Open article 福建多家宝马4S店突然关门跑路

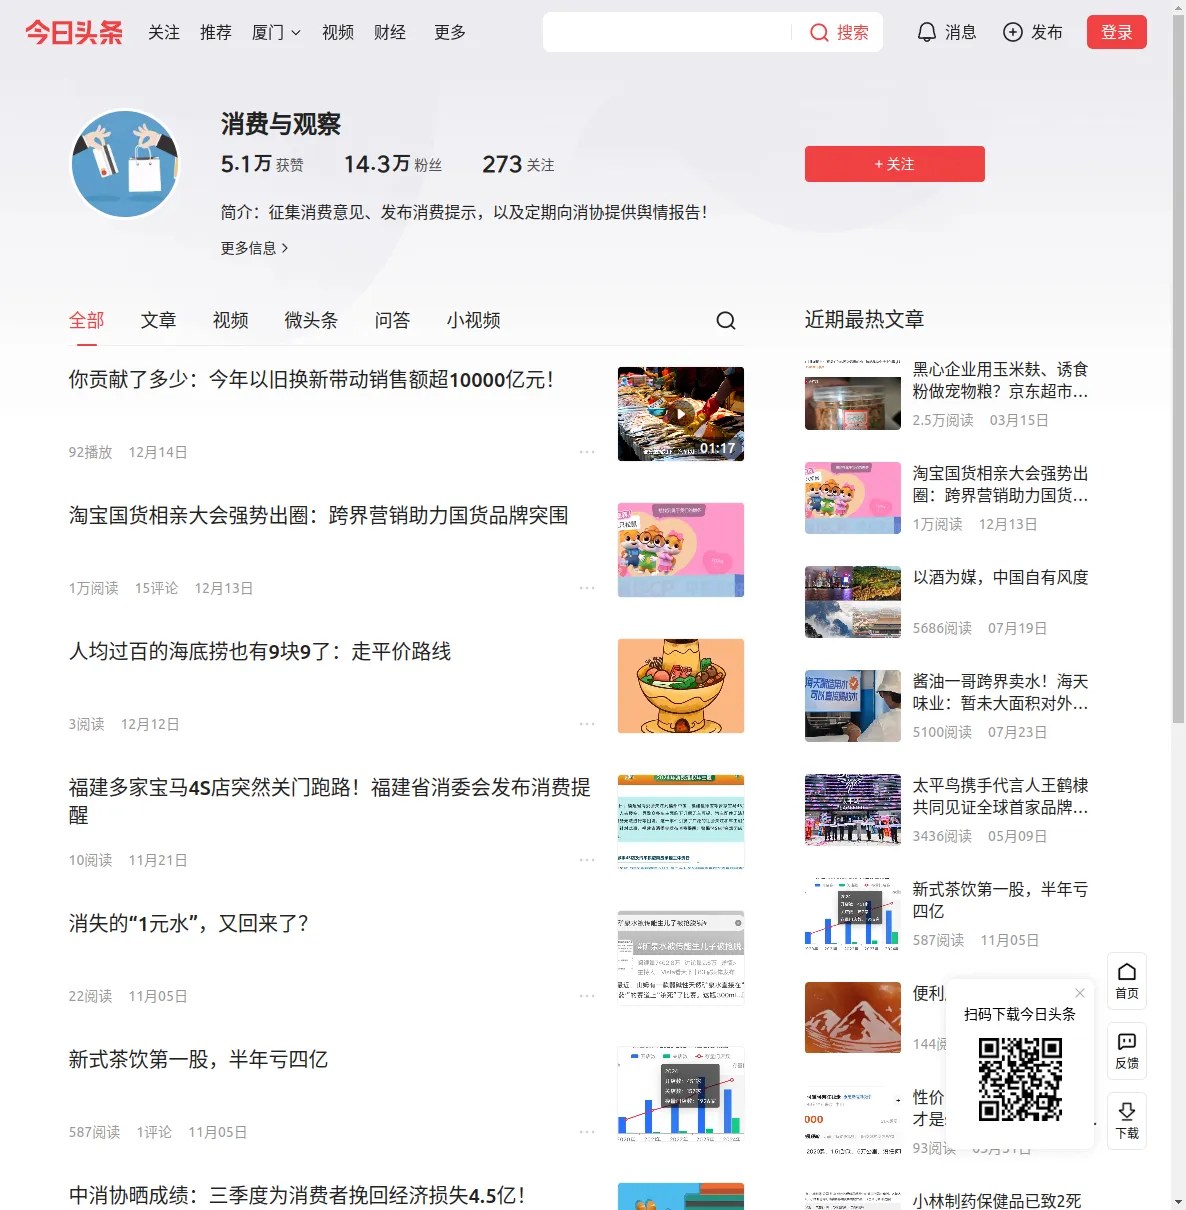click(x=330, y=801)
